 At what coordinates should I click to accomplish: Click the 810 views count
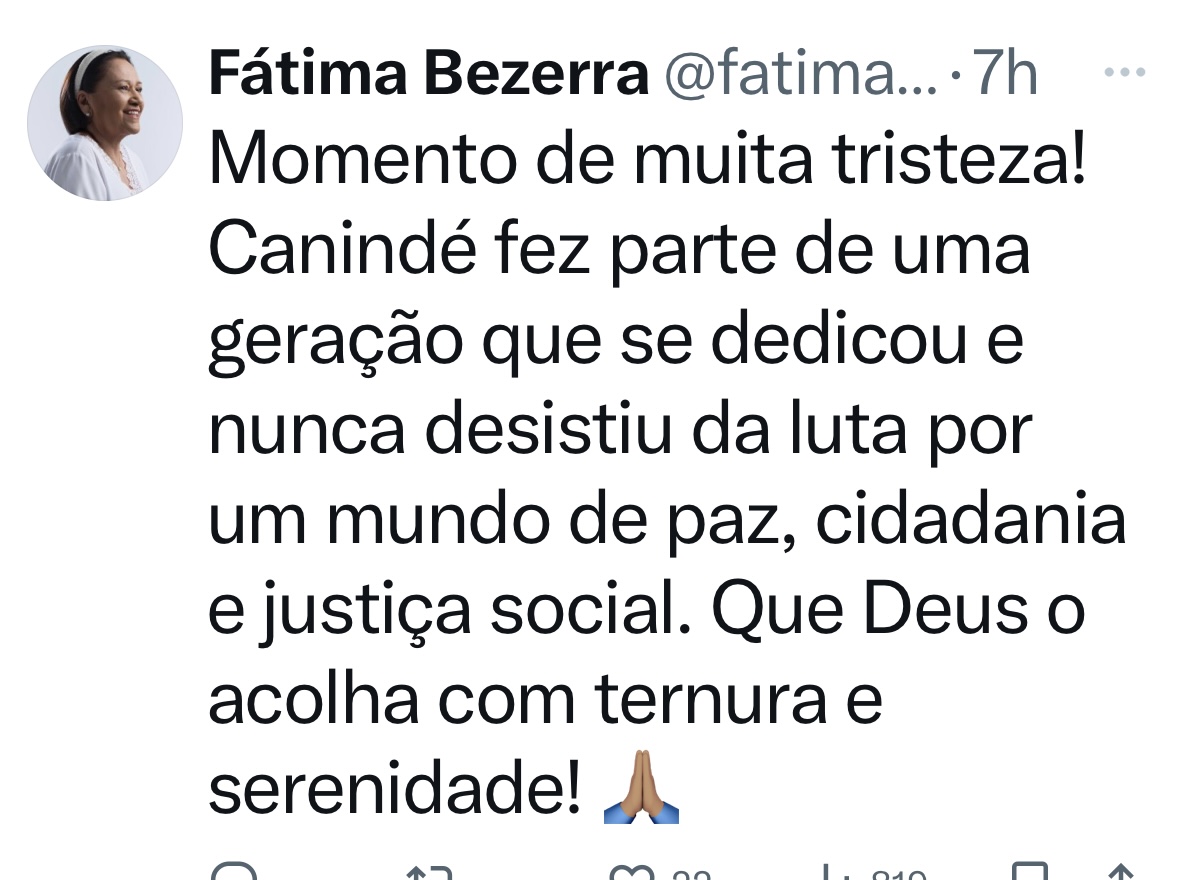tap(898, 874)
